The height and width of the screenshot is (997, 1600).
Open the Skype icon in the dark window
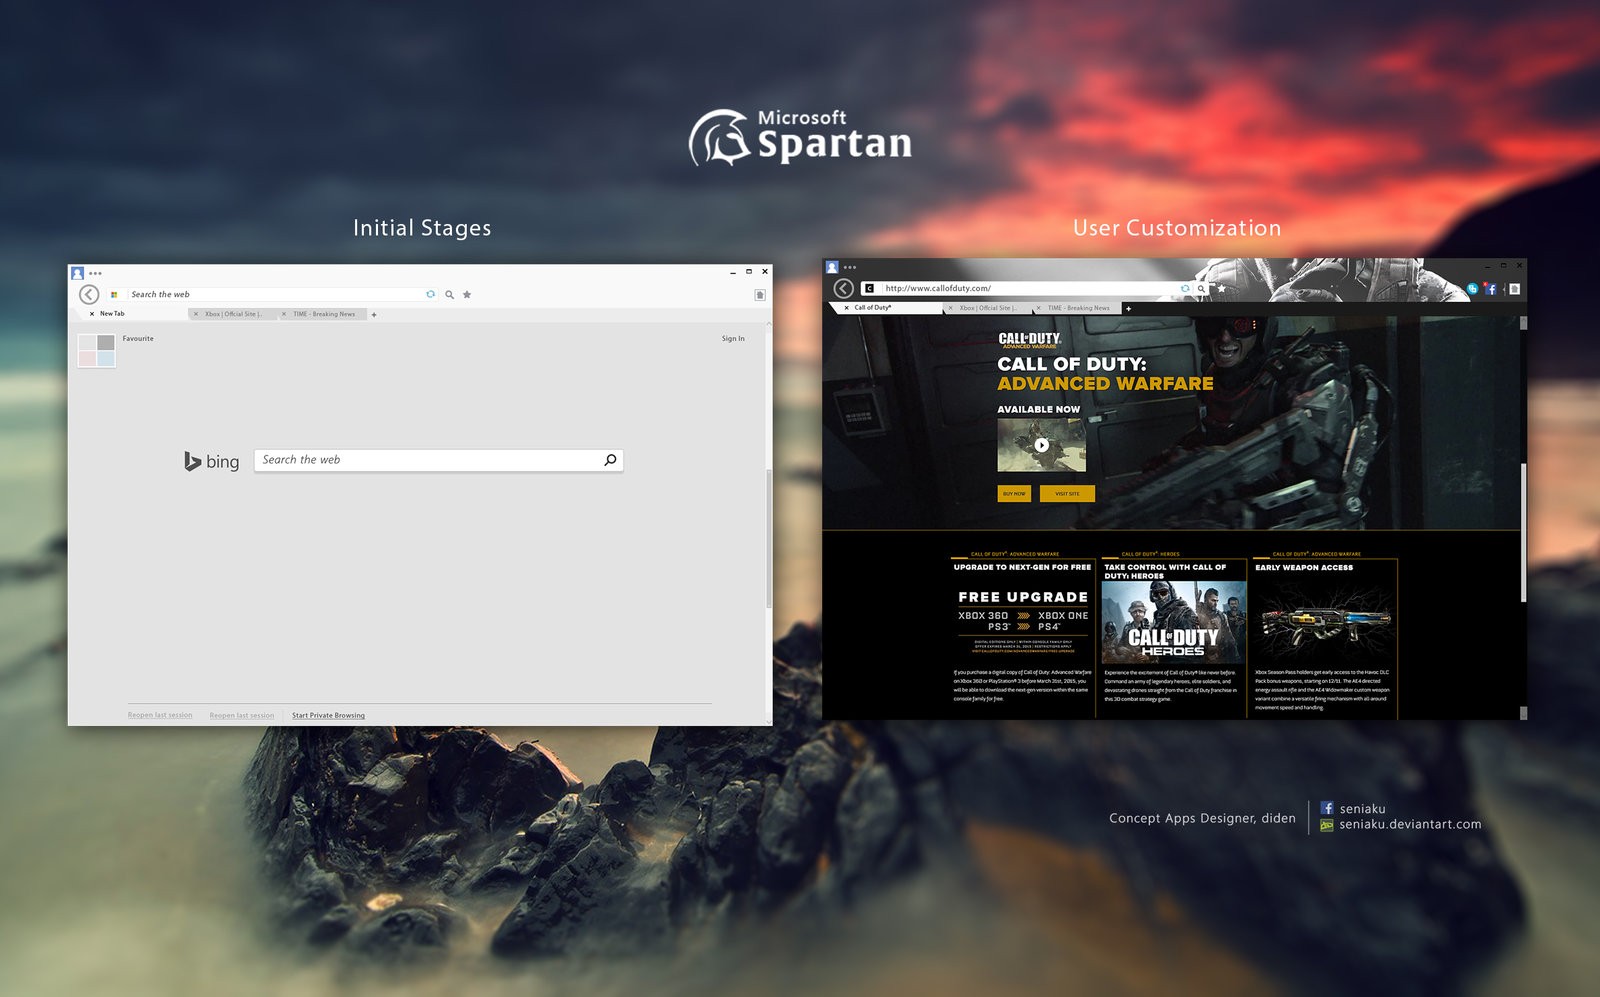tap(1473, 288)
